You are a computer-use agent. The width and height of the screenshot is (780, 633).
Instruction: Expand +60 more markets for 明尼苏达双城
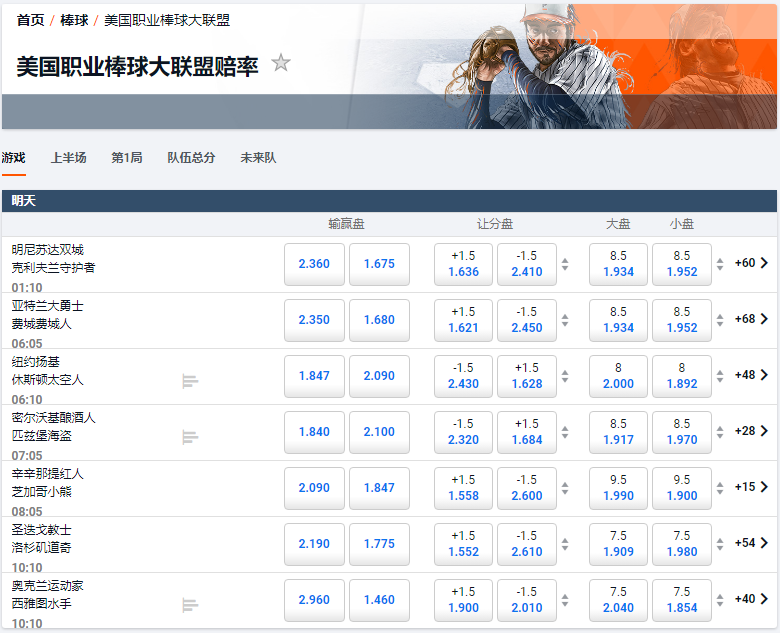pos(751,264)
